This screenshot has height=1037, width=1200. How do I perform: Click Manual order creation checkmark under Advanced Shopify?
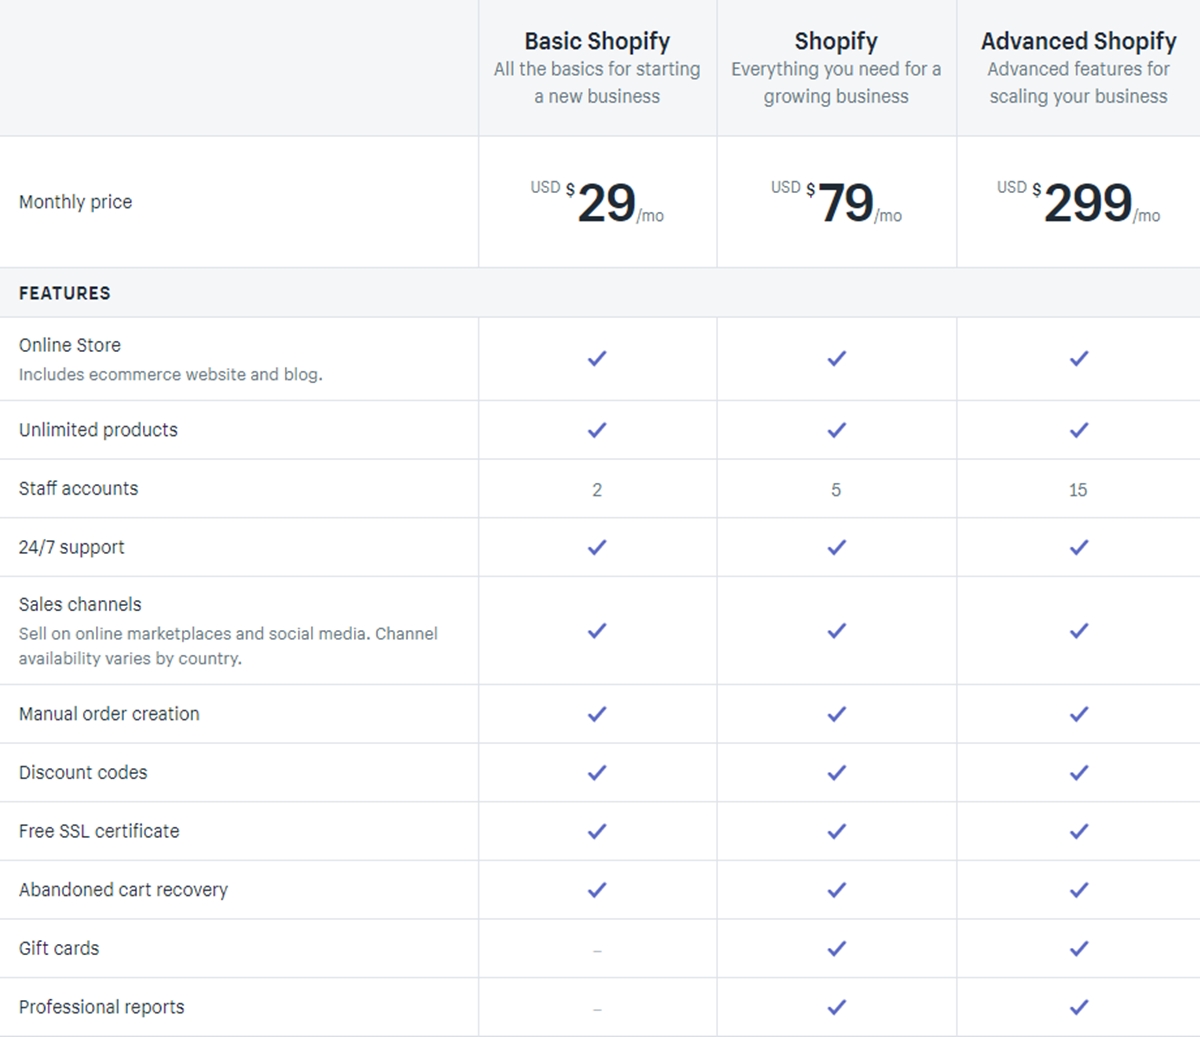1078,714
